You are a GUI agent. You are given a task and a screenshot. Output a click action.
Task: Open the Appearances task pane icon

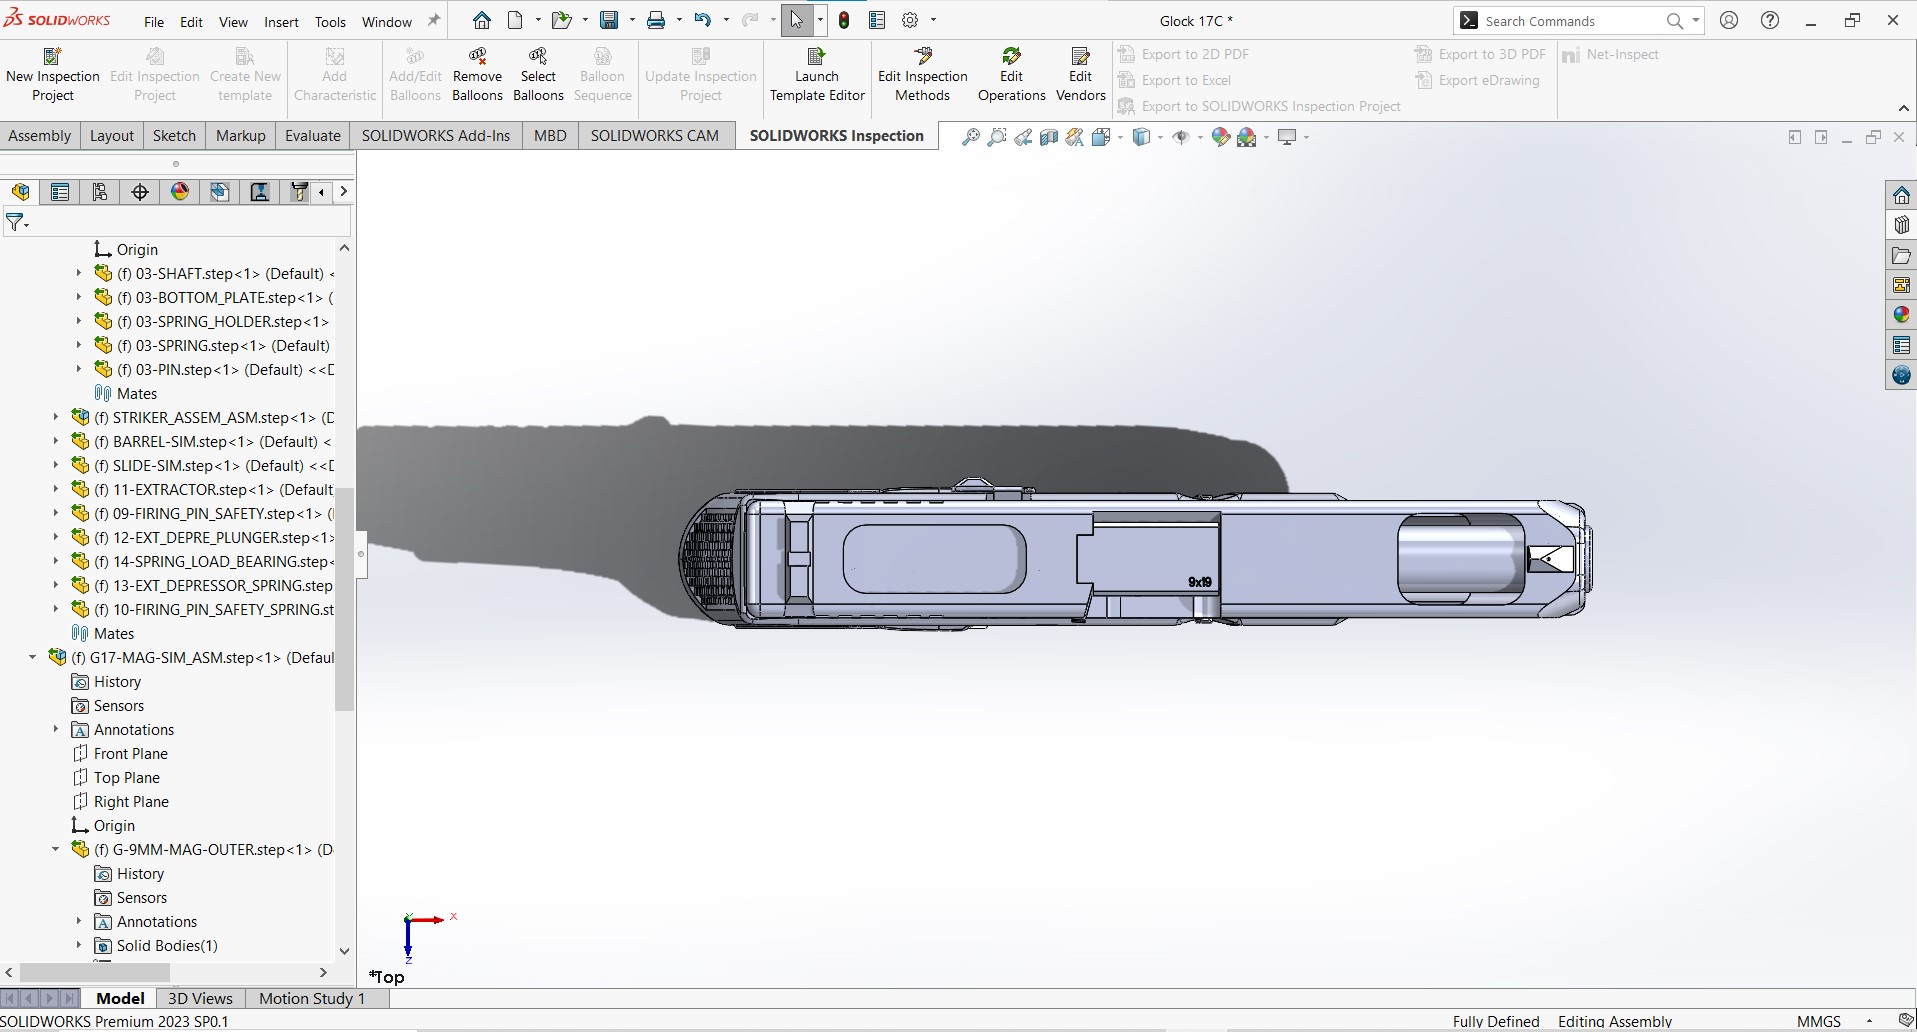[x=1901, y=315]
